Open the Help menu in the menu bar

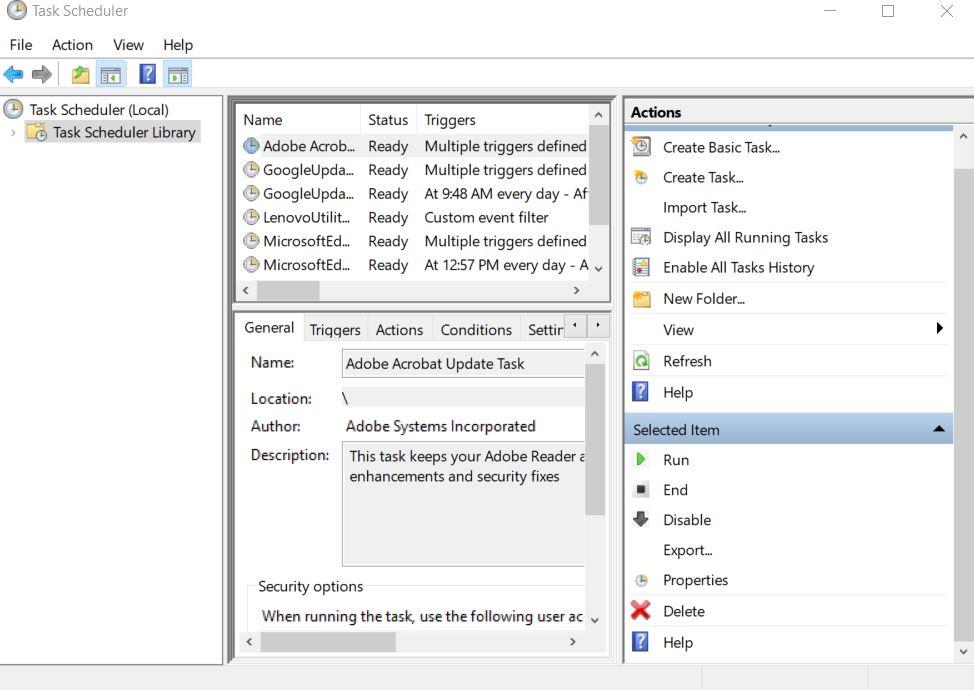click(178, 45)
